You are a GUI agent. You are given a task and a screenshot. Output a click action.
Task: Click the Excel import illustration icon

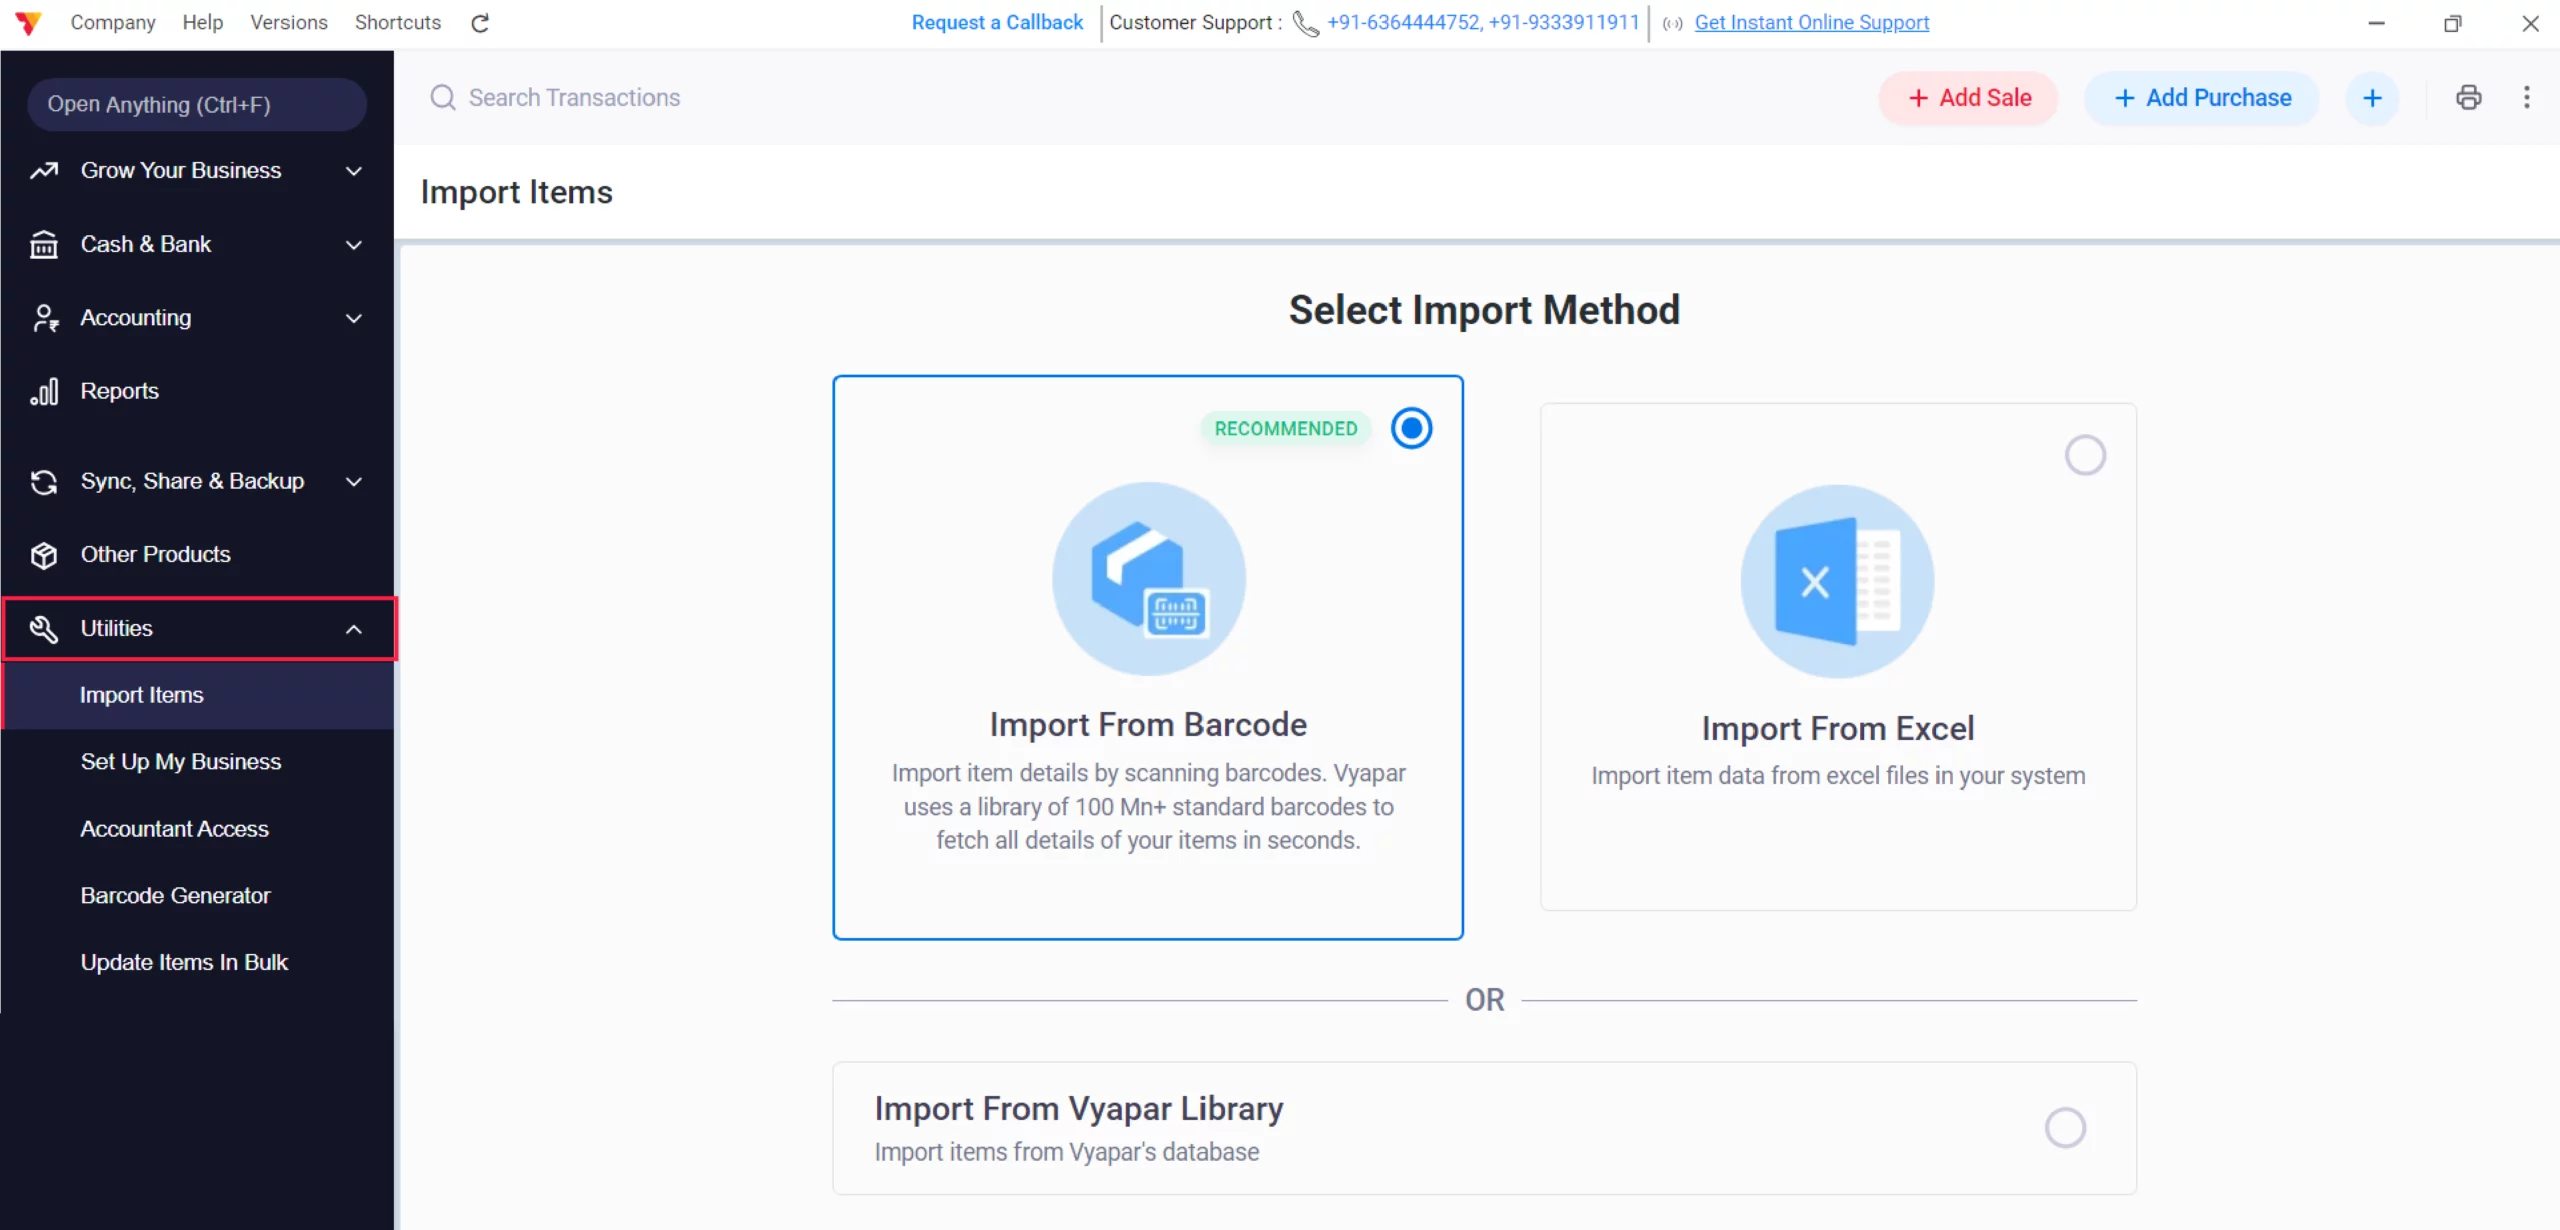(1837, 581)
